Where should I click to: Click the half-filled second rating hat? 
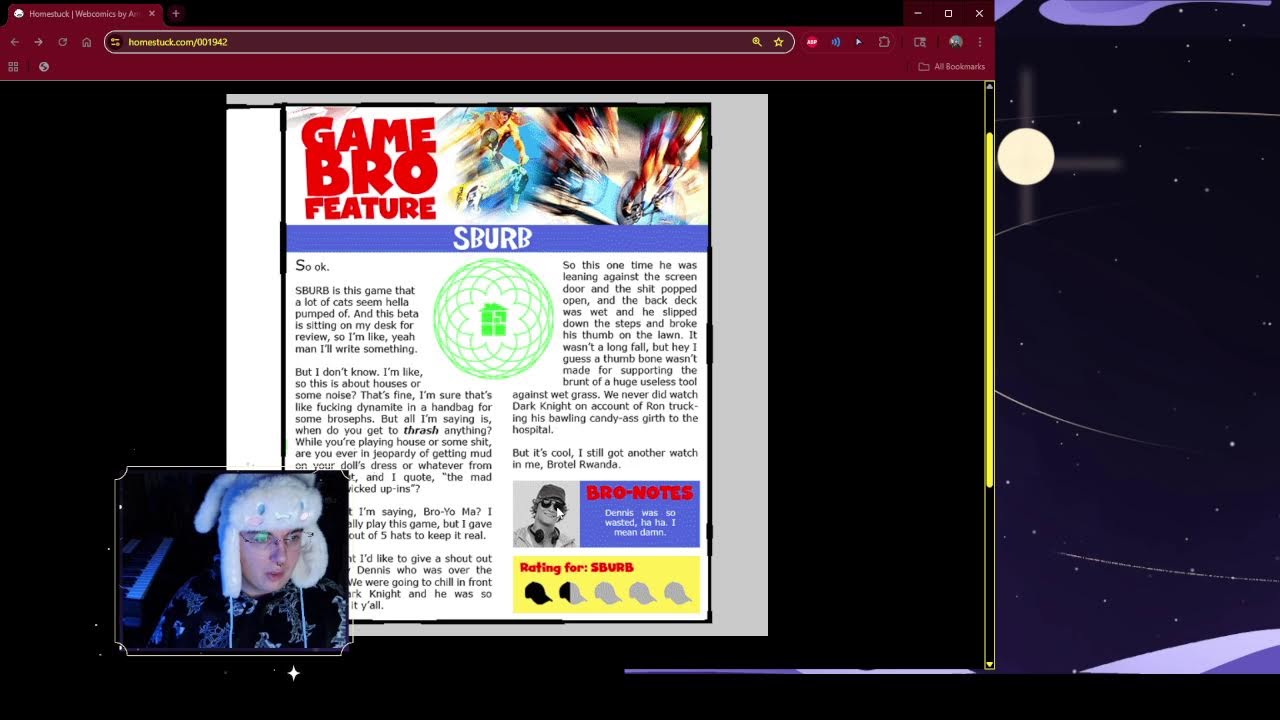pyautogui.click(x=572, y=593)
